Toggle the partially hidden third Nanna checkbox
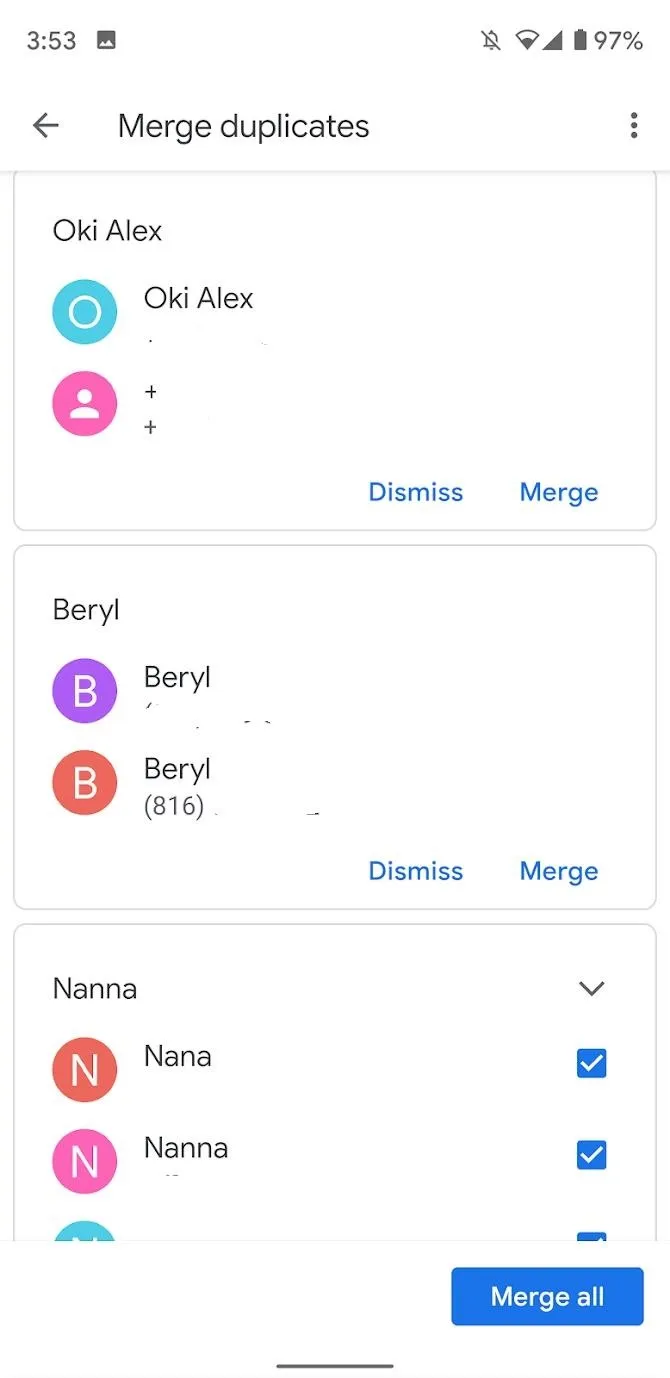This screenshot has height=1378, width=670. (x=592, y=1236)
